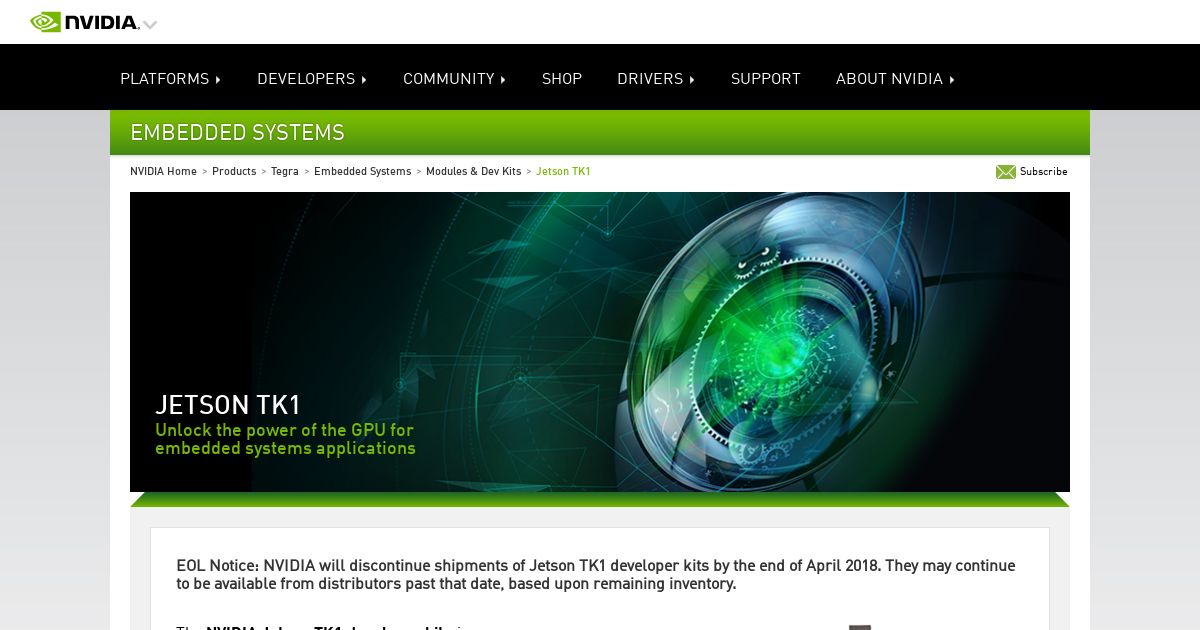Open the Products breadcrumb link
Screen dimensions: 1200x630
(234, 172)
